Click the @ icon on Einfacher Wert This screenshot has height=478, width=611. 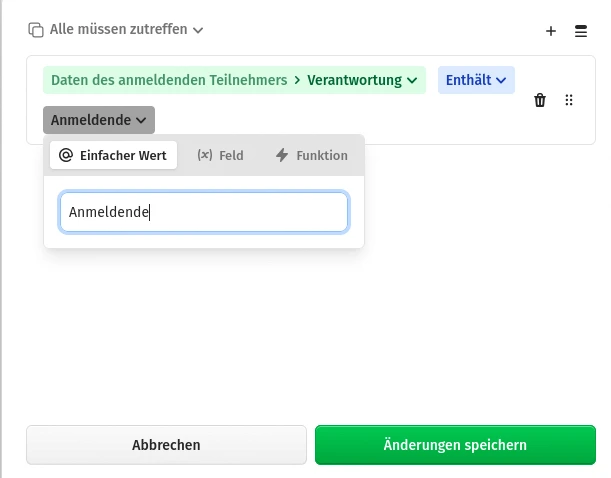tap(66, 155)
